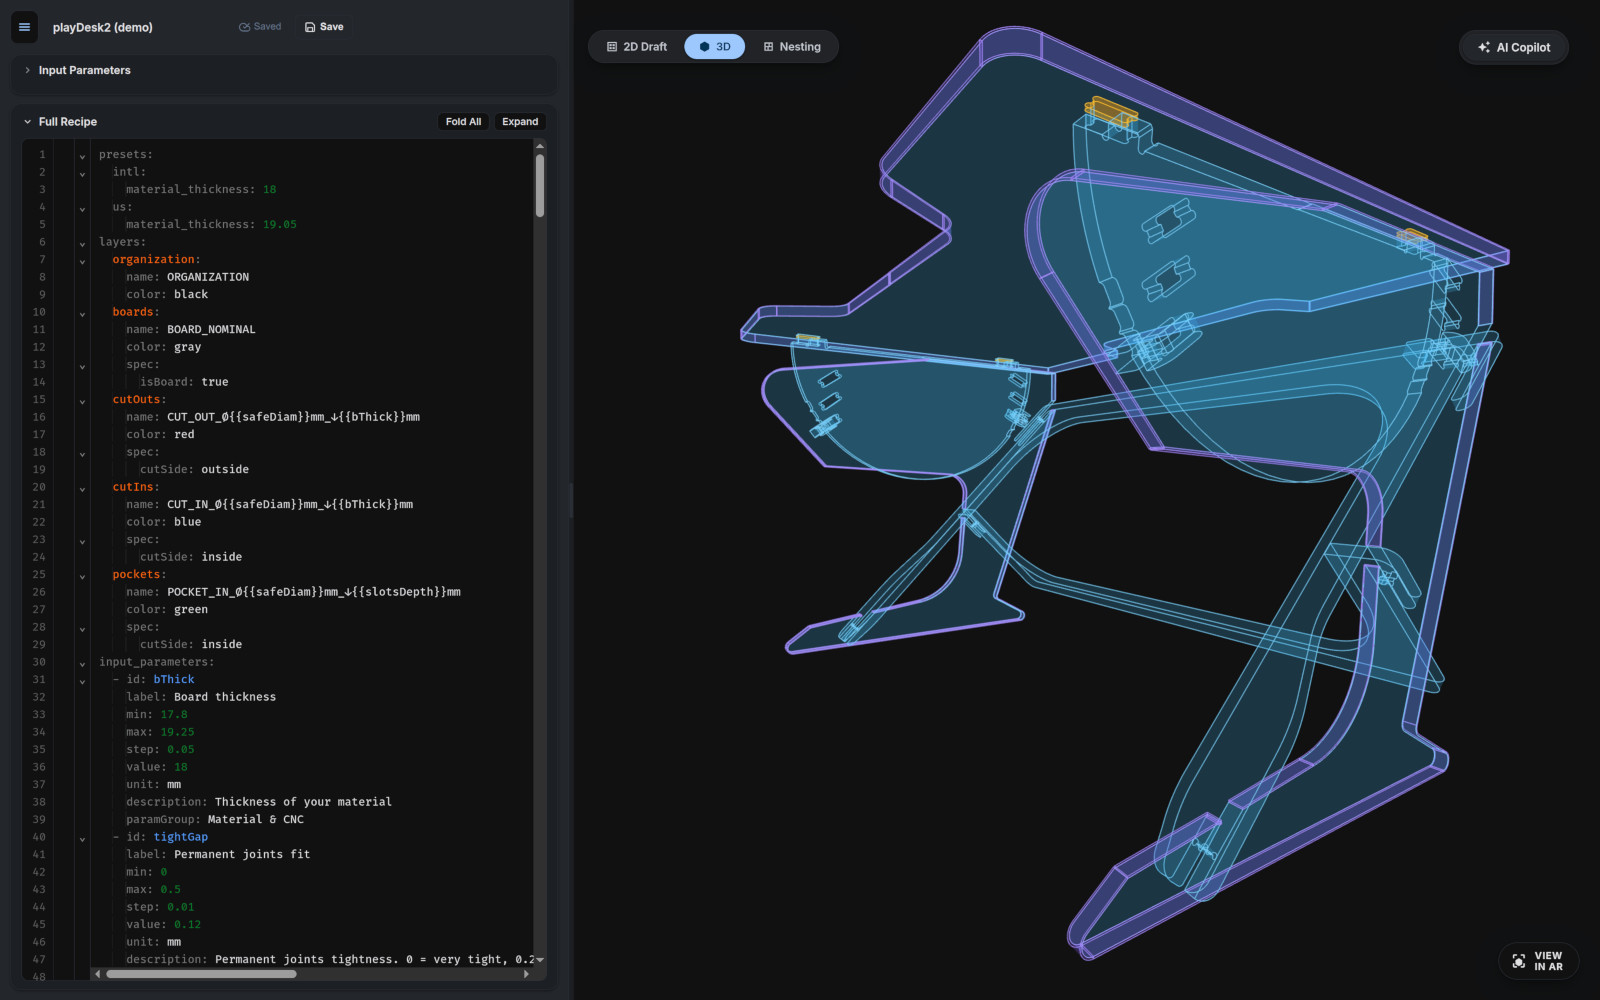Open the hamburger main menu
Screen dimensions: 1600x1000
24,27
